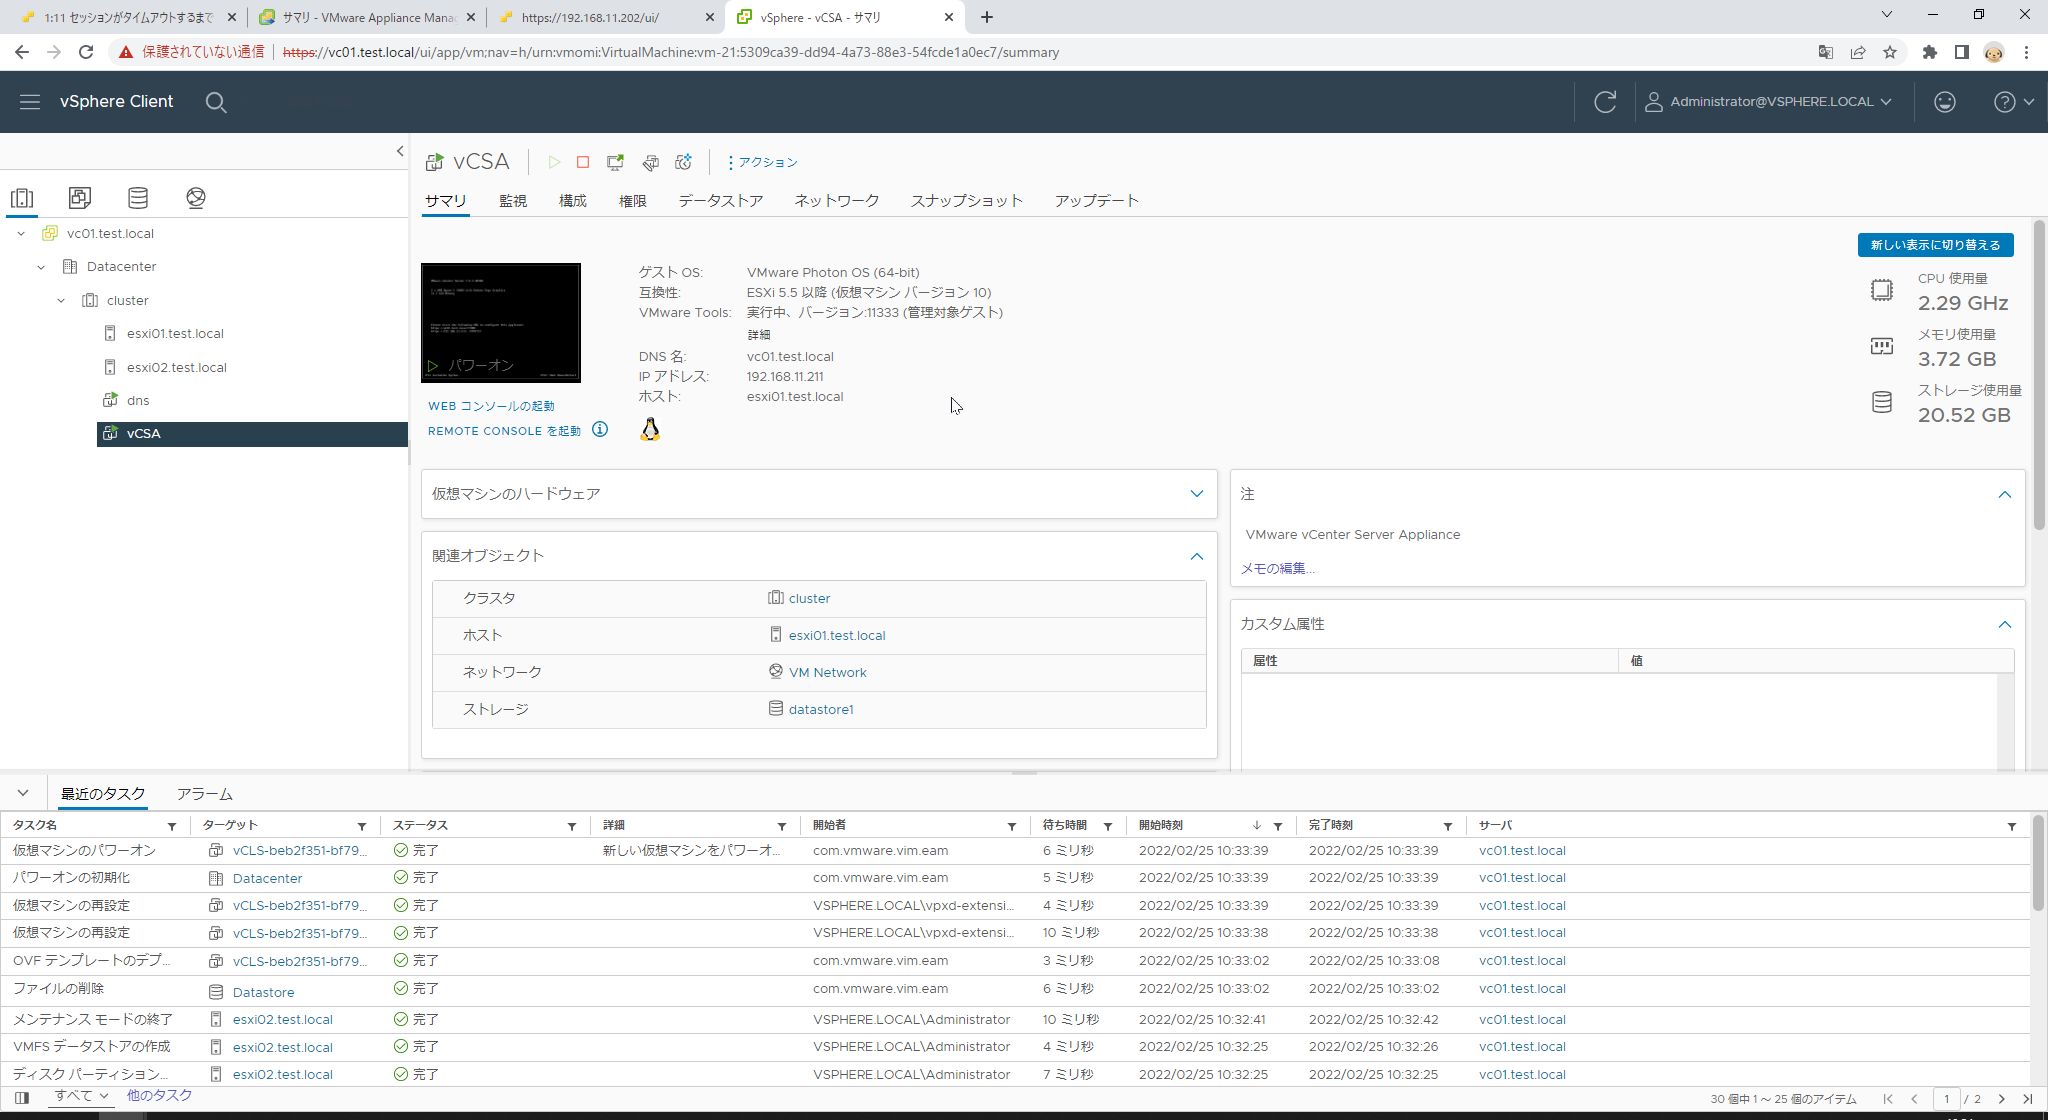Viewport: 2048px width, 1120px height.
Task: Open the 監視 tab
Action: coord(513,201)
